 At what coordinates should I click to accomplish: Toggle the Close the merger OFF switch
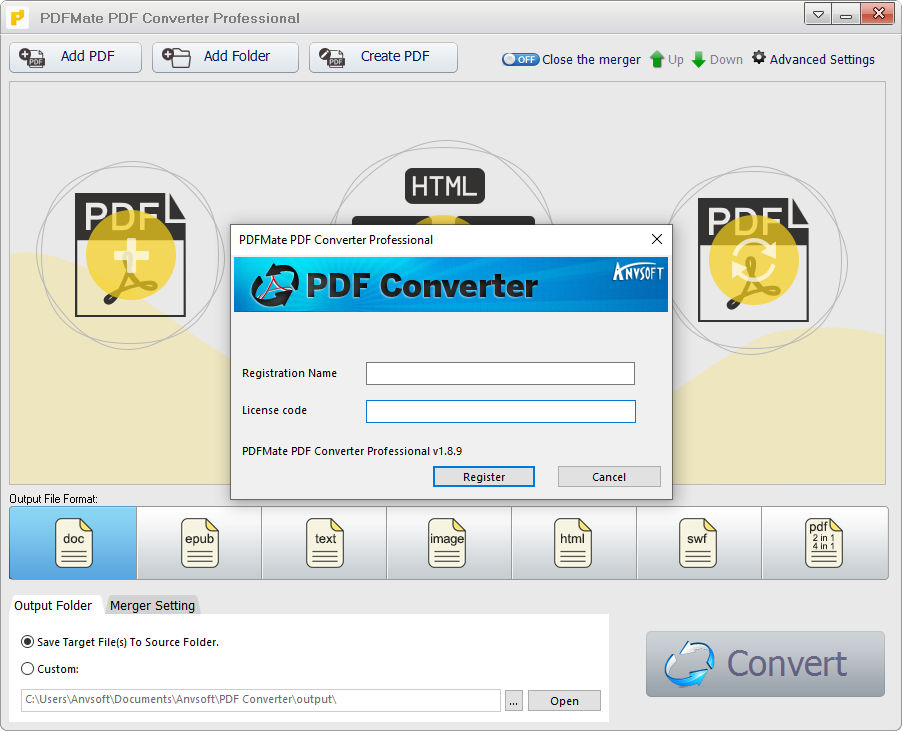pyautogui.click(x=520, y=59)
